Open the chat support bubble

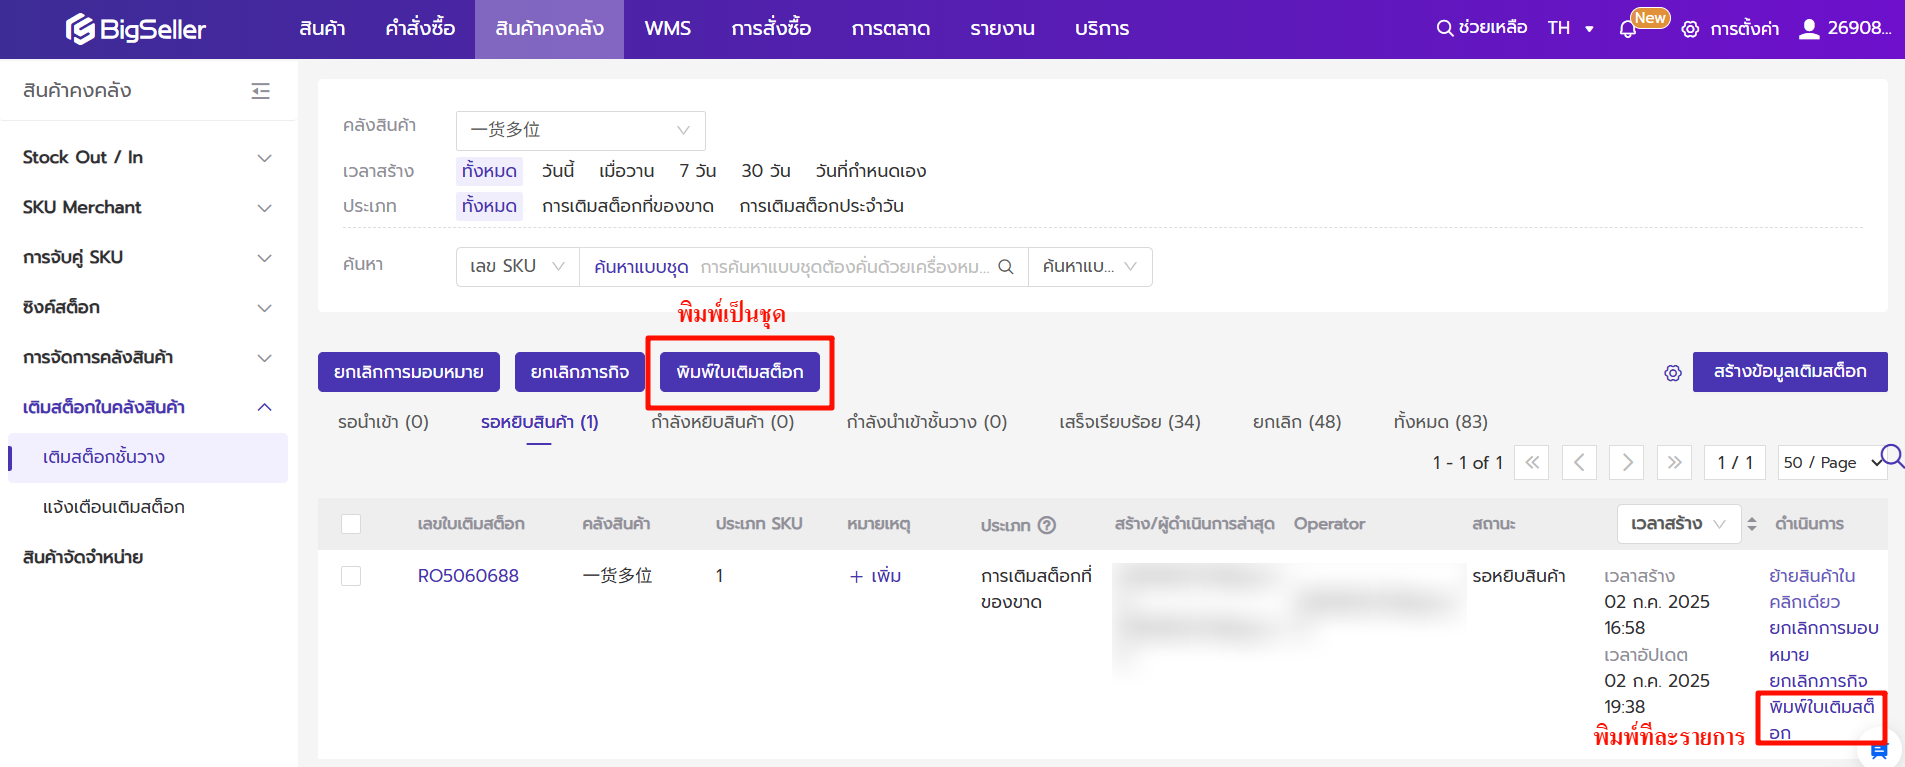(1879, 750)
